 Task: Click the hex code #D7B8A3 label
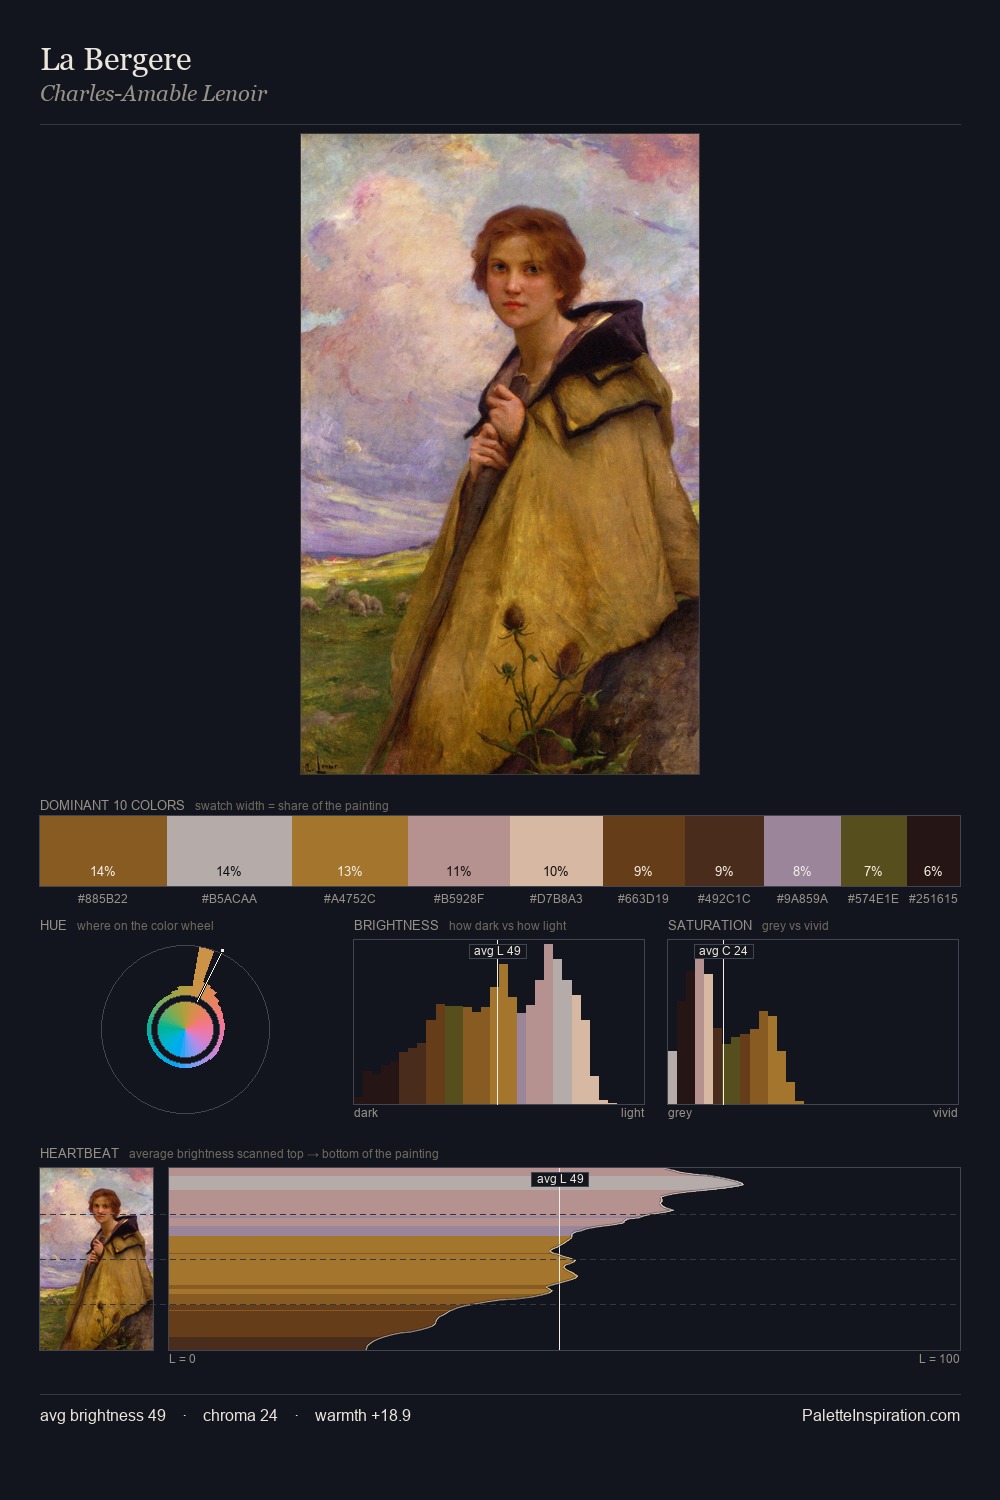(556, 899)
